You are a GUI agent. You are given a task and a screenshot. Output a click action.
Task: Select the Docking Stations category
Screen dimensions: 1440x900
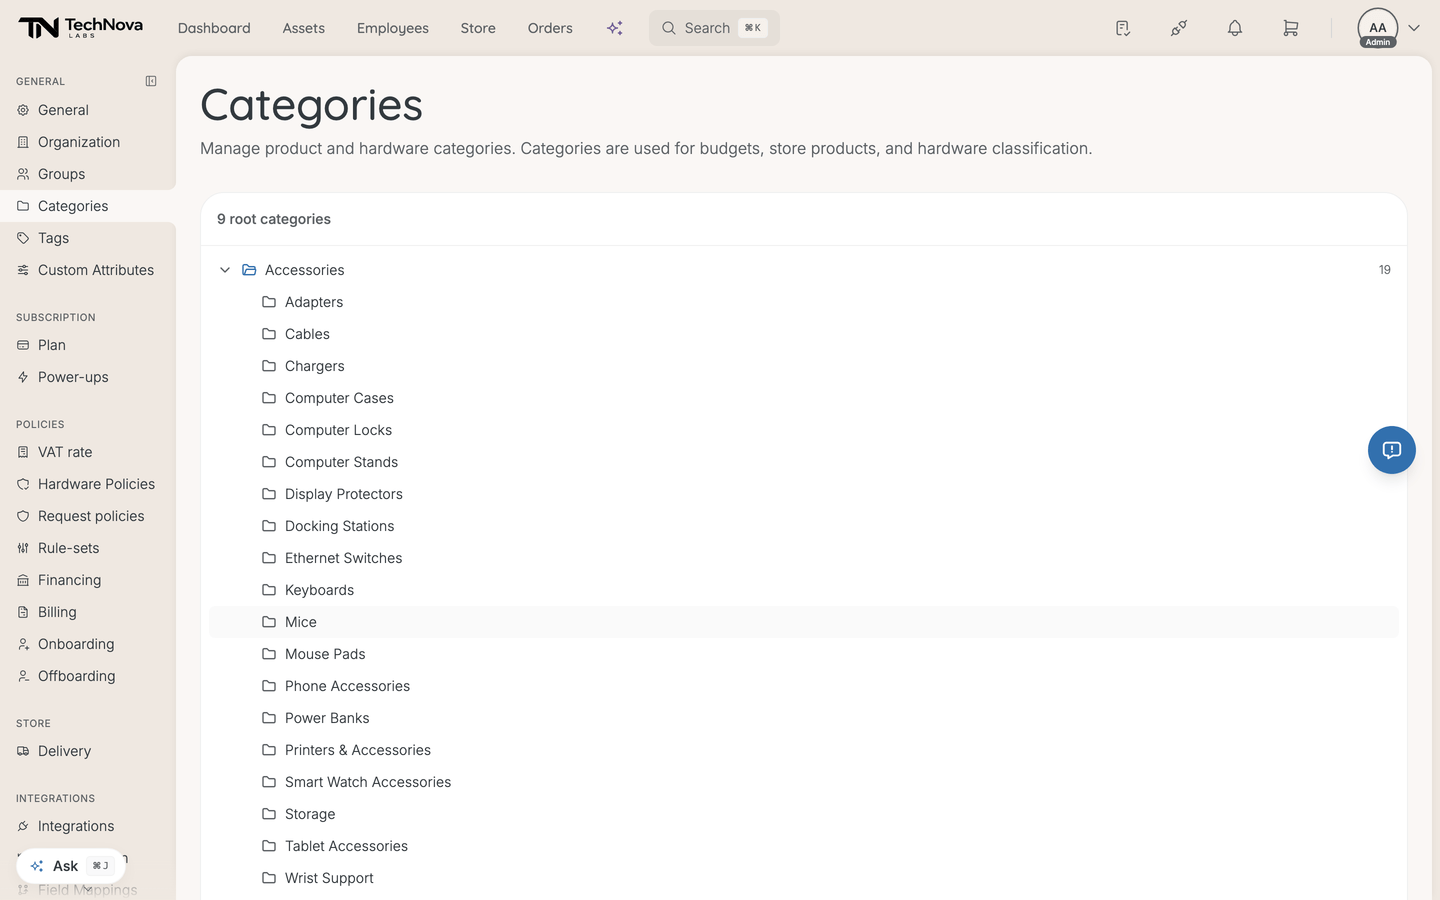pos(804,526)
